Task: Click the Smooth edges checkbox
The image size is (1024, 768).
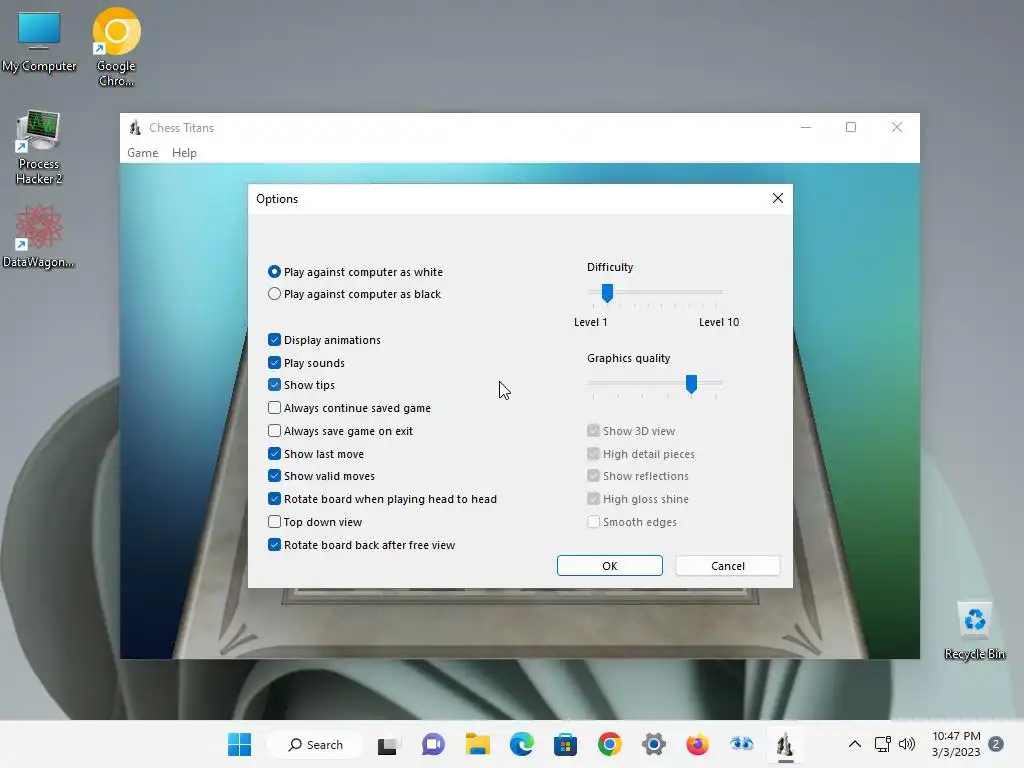Action: point(593,521)
